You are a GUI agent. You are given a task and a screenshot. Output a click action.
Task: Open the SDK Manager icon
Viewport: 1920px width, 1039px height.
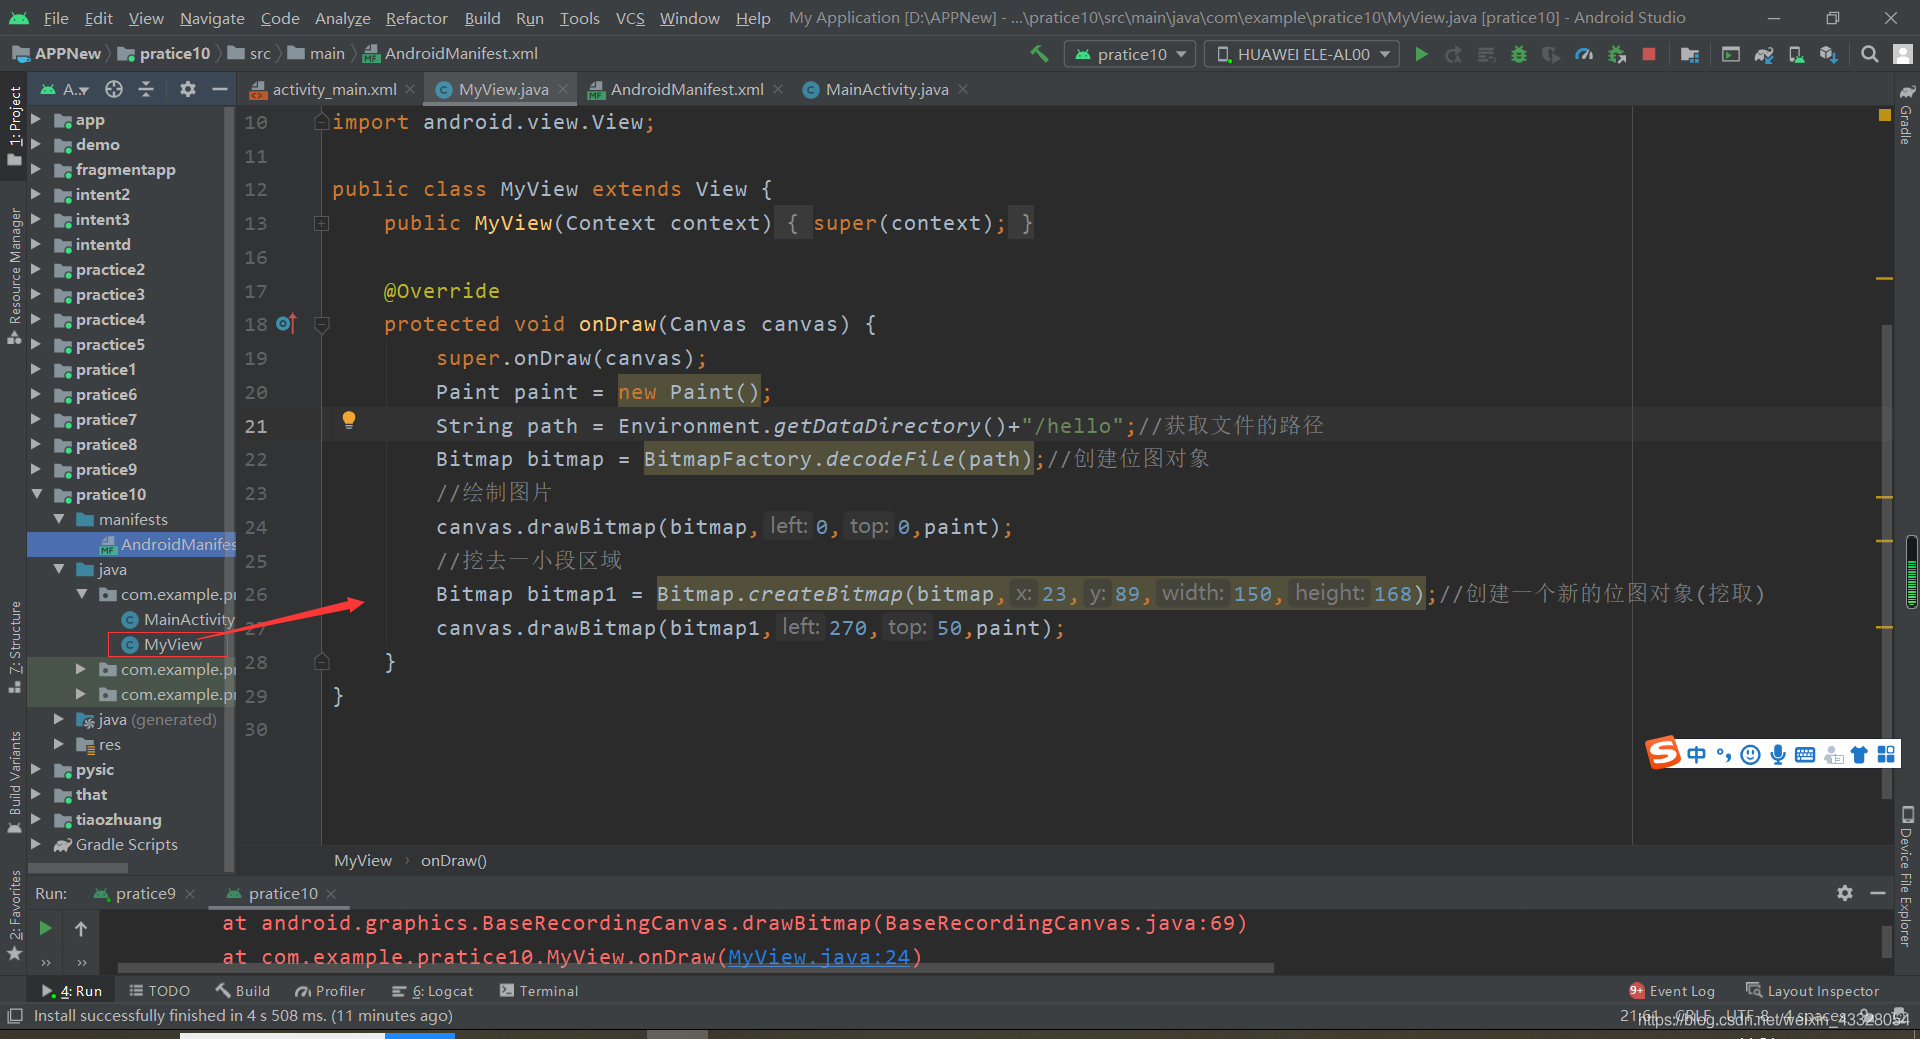[x=1829, y=54]
